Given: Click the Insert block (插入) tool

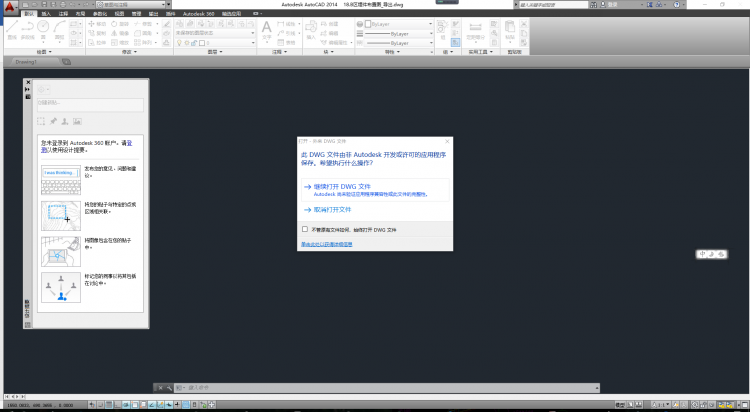Looking at the screenshot, I should (311, 30).
